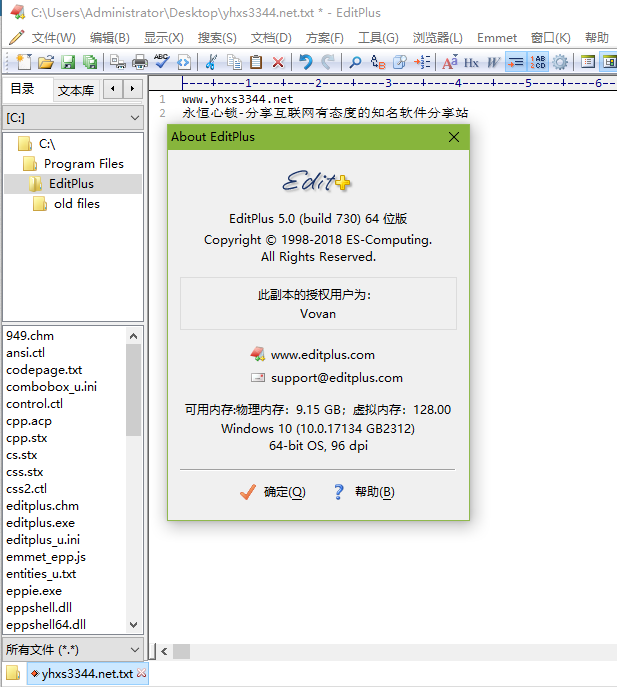Save the current file with floppy icon
This screenshot has height=687, width=617.
[x=67, y=62]
